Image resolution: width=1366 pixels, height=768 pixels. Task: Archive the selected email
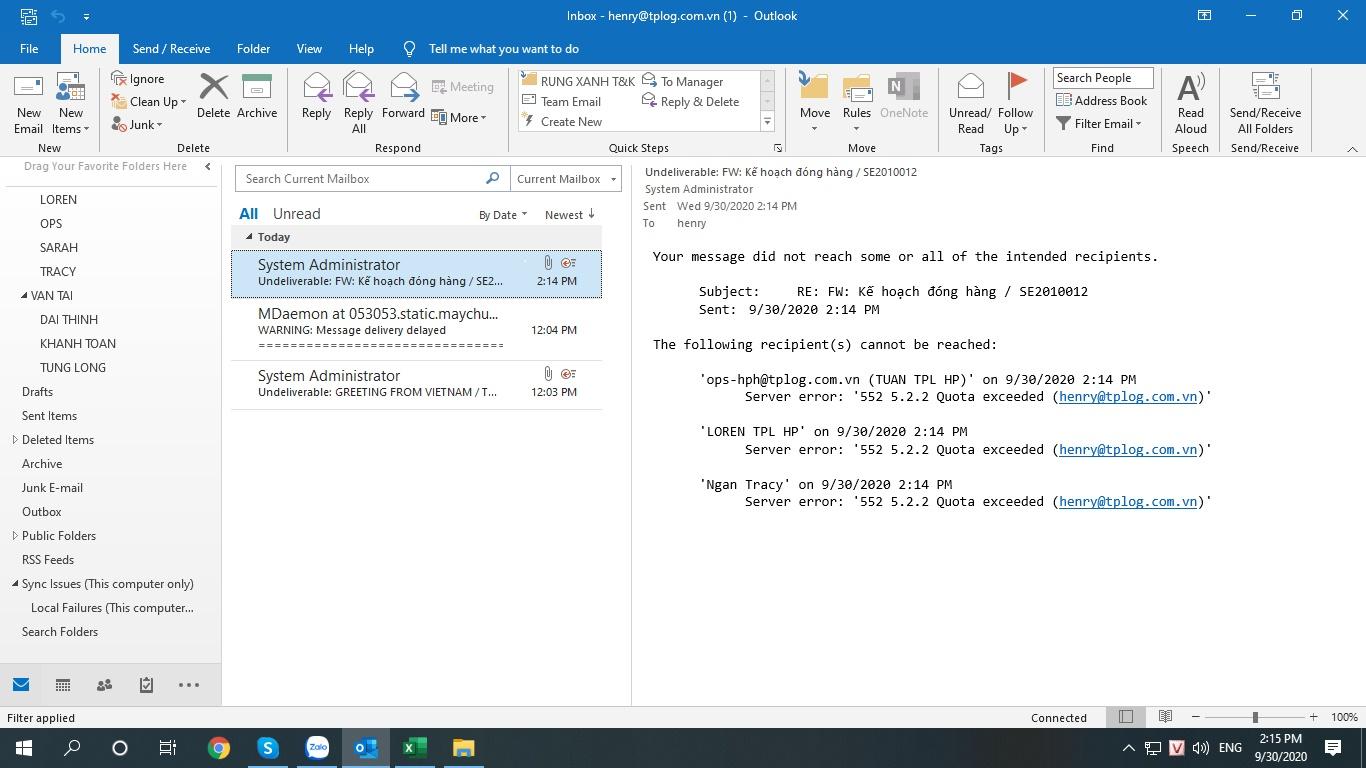click(257, 97)
